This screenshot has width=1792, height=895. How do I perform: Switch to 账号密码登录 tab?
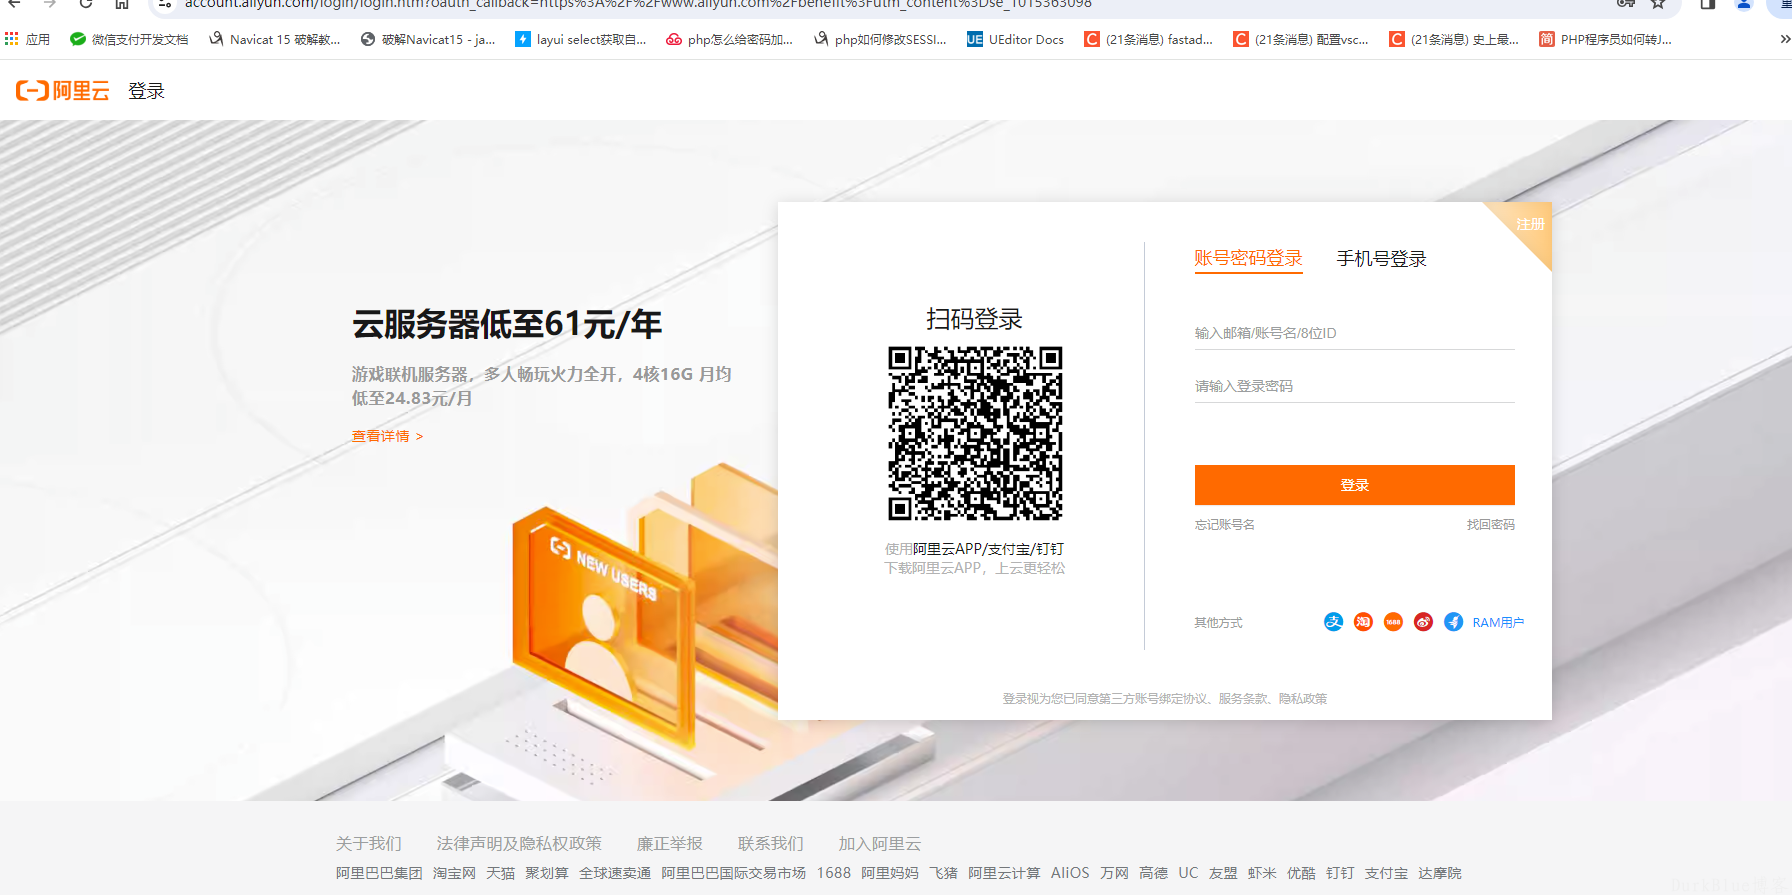click(x=1248, y=258)
